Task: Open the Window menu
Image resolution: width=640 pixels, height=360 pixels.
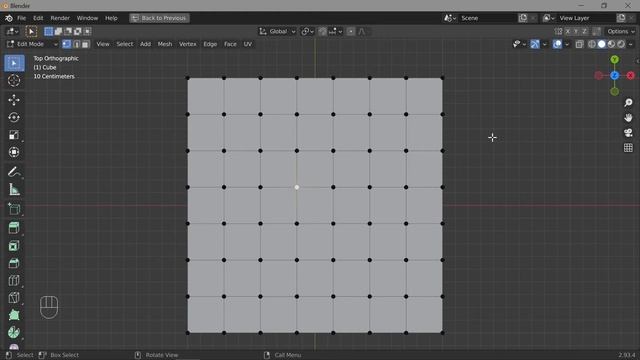Action: click(x=87, y=18)
